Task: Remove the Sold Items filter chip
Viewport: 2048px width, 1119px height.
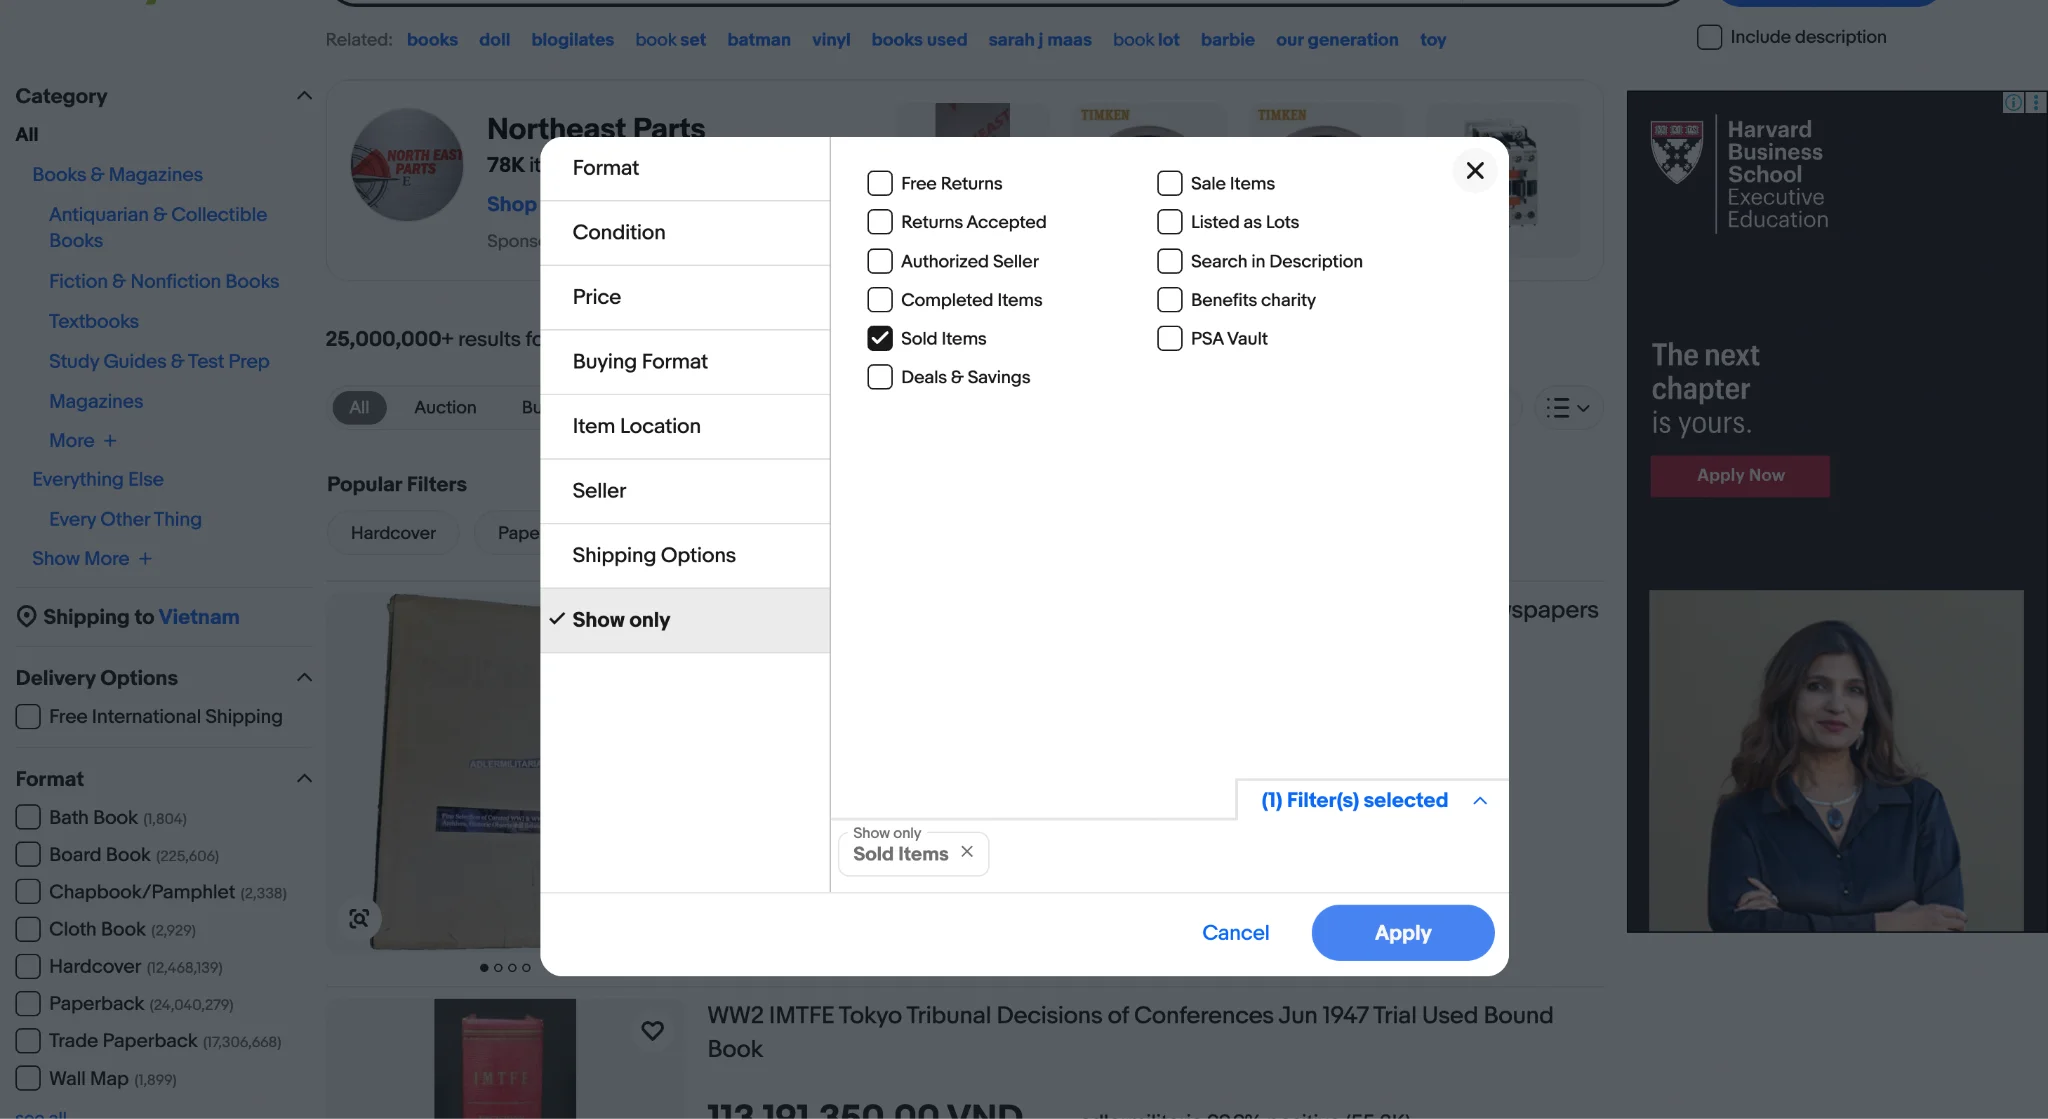Action: [966, 852]
